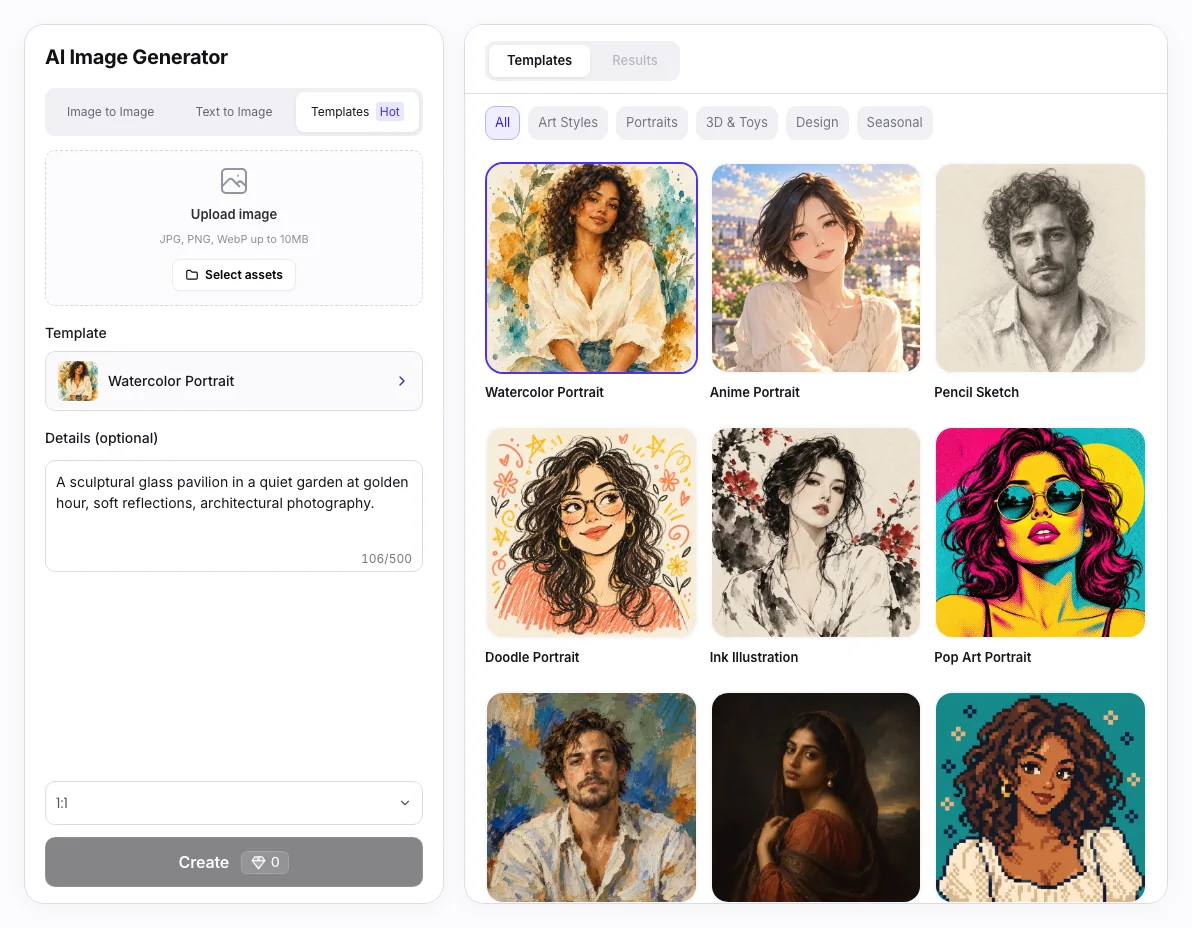Click the folder icon in Select assets
Viewport: 1192px width, 928px height.
coord(192,275)
